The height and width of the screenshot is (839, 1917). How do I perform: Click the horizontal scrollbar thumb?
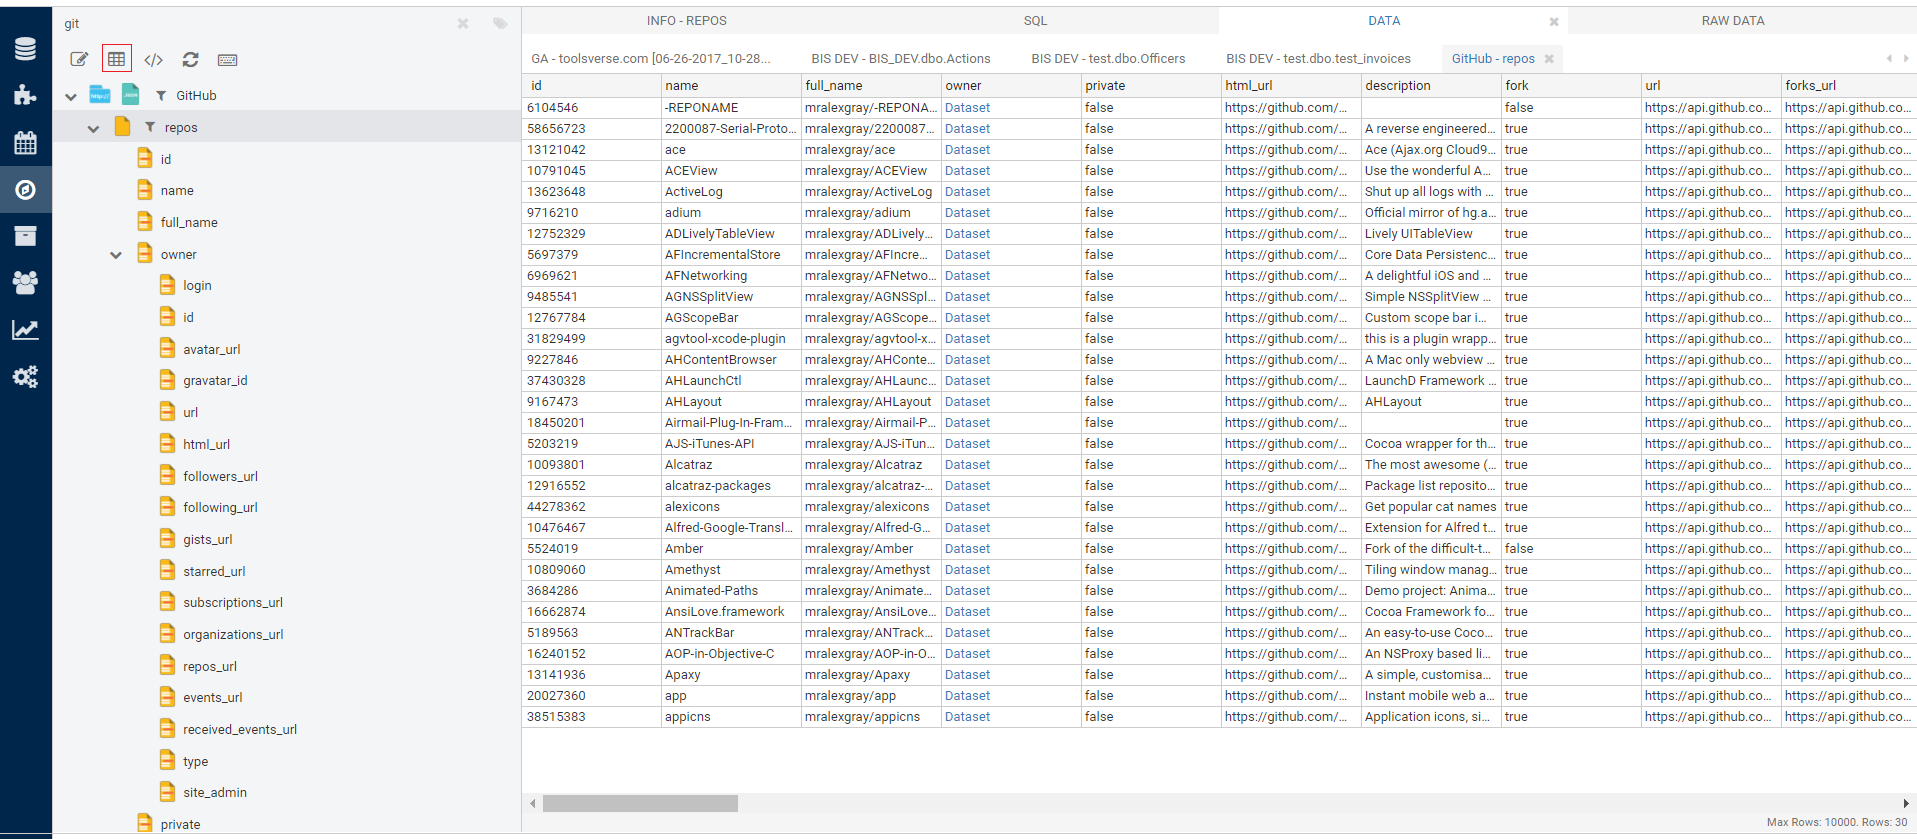click(x=640, y=803)
